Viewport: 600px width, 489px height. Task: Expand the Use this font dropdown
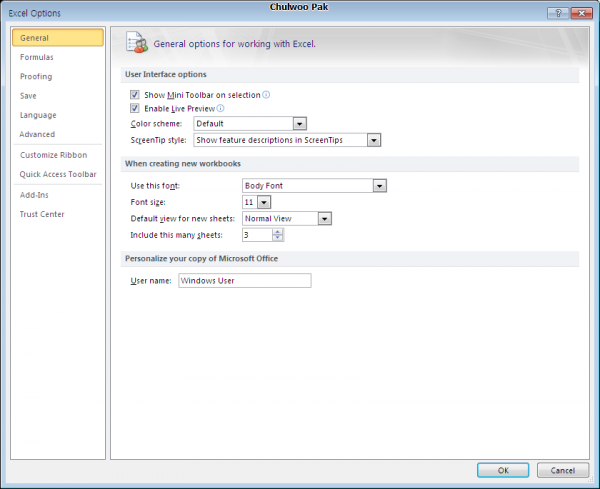(x=380, y=186)
